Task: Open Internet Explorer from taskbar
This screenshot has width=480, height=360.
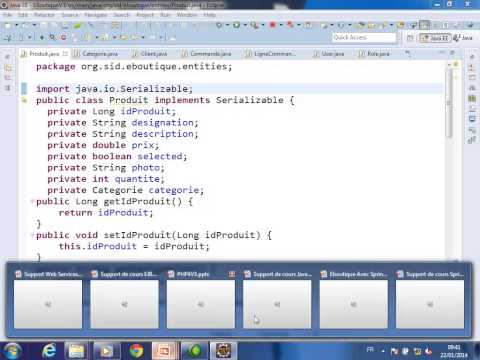Action: (49, 351)
